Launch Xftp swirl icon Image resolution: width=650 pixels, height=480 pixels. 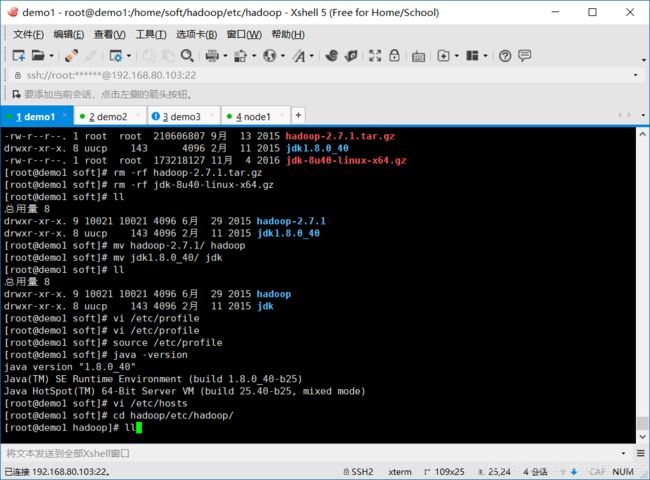tap(331, 56)
